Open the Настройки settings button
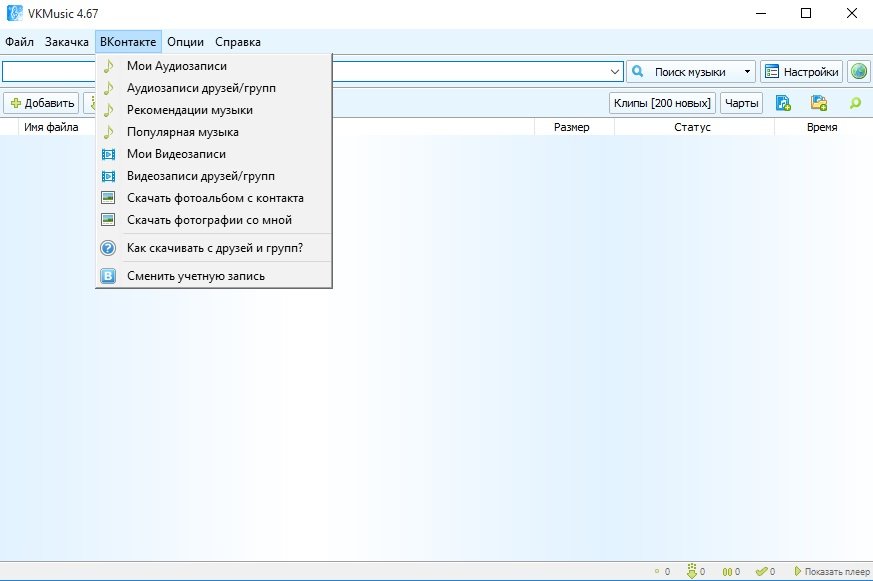Screen dimensions: 873x581 tap(801, 72)
